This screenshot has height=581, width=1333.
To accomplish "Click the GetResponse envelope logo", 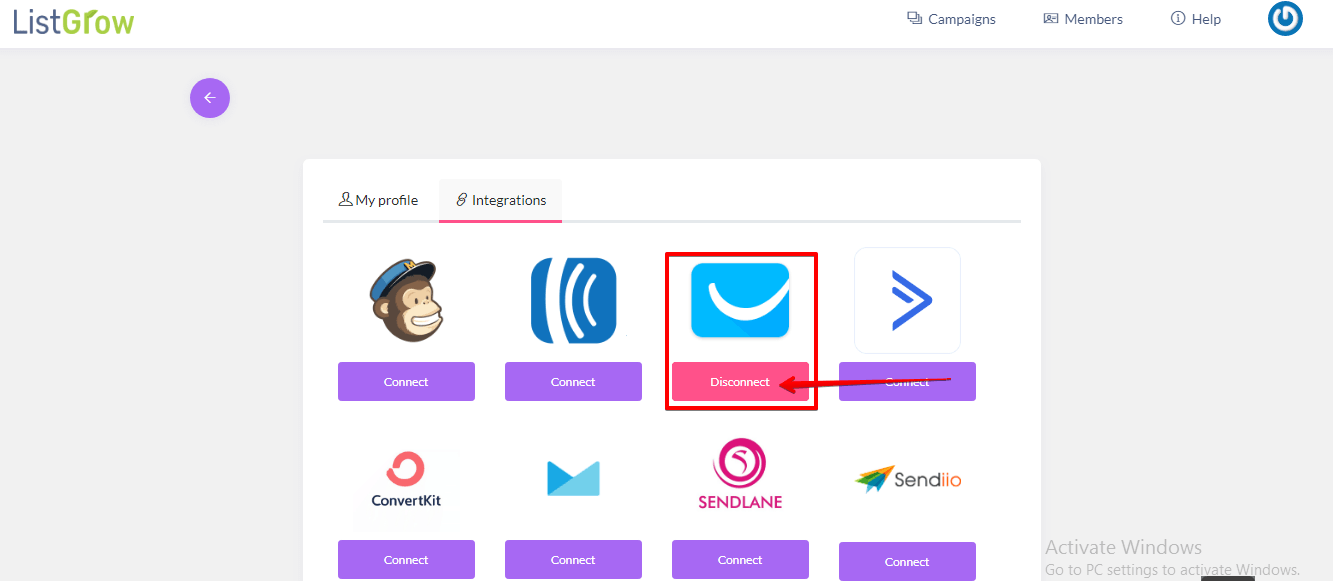I will click(740, 300).
